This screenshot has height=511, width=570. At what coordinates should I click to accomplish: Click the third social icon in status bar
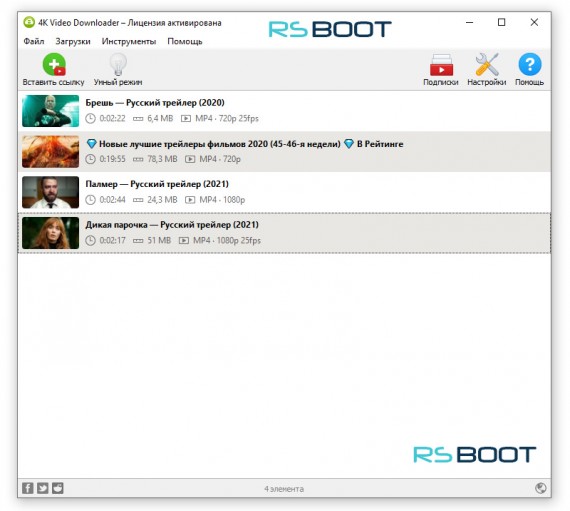tap(57, 488)
